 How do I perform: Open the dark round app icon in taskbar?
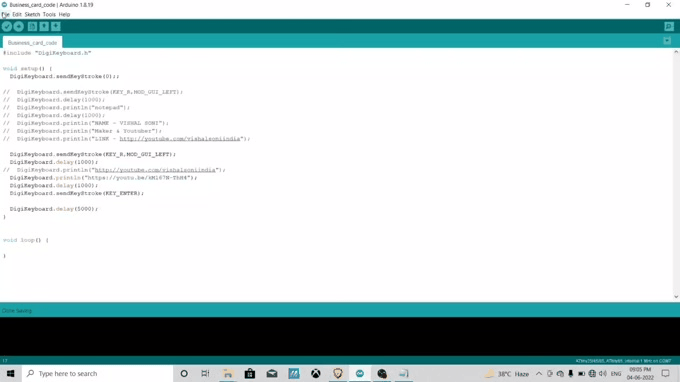pos(382,373)
